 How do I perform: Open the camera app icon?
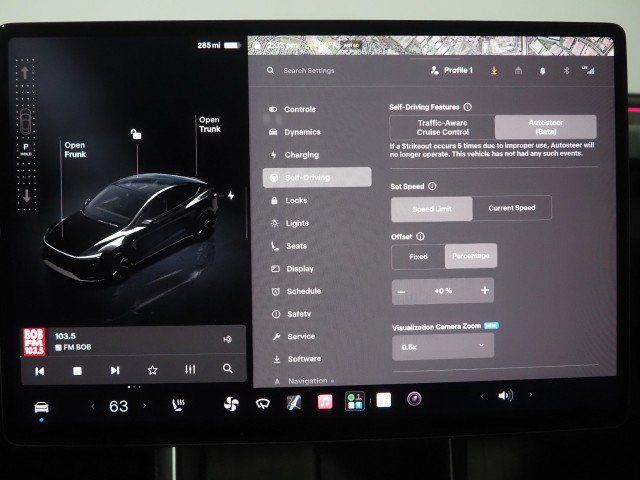pos(414,398)
